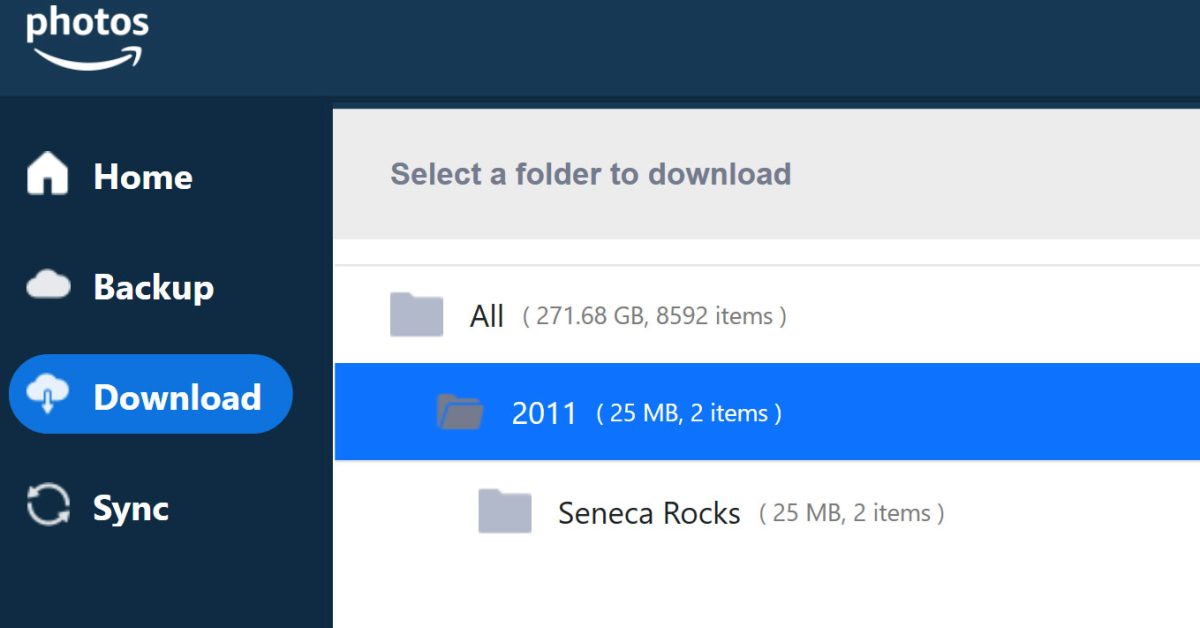The height and width of the screenshot is (628, 1200).
Task: Click the Seneca Rocks folder icon
Action: pos(504,512)
